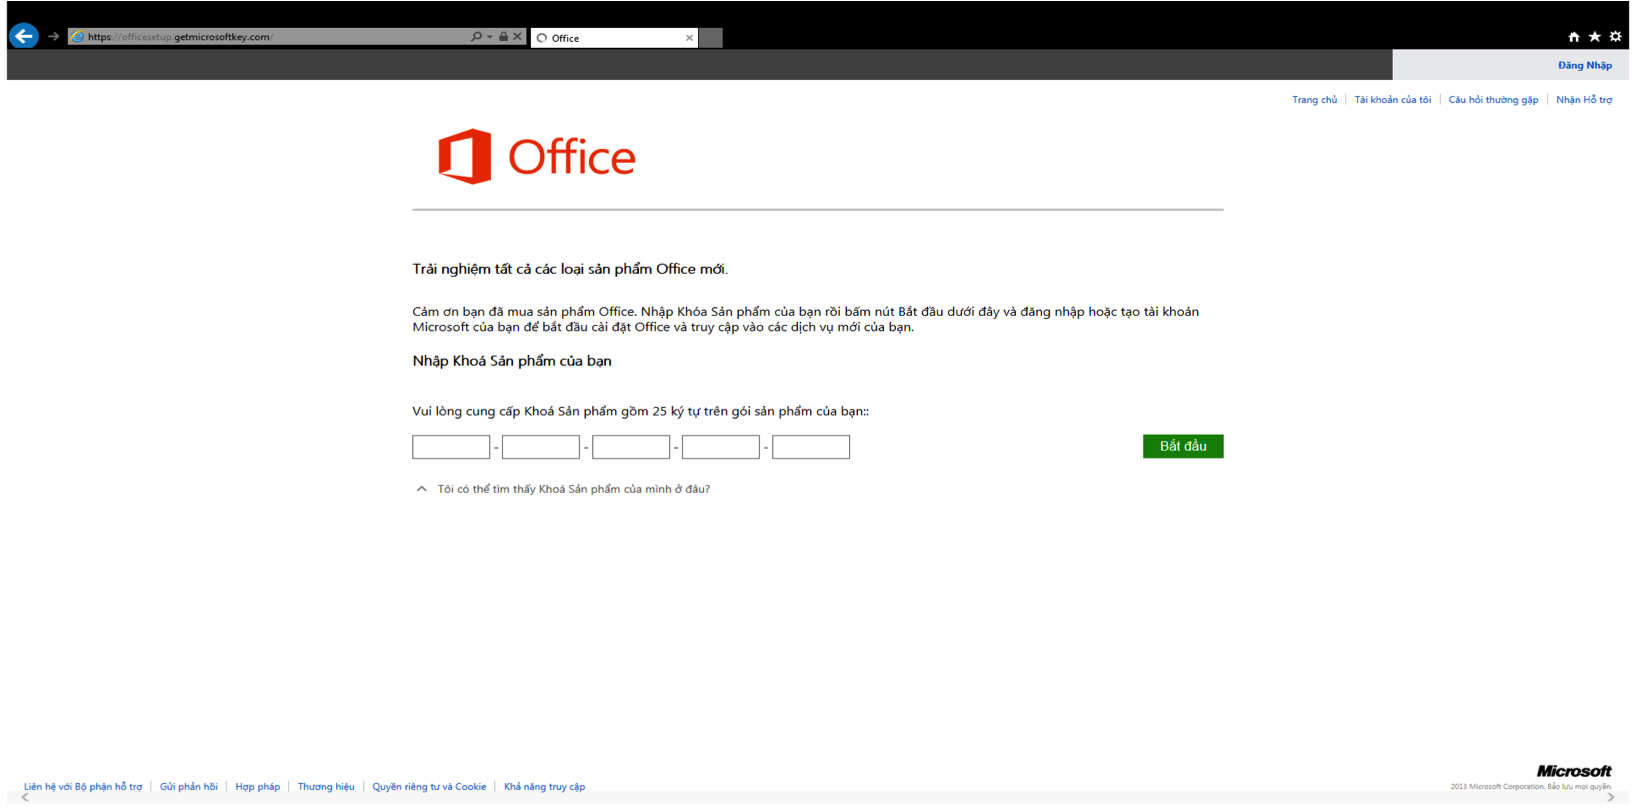Open Favorites star icon
The image size is (1636, 810).
coord(1595,37)
